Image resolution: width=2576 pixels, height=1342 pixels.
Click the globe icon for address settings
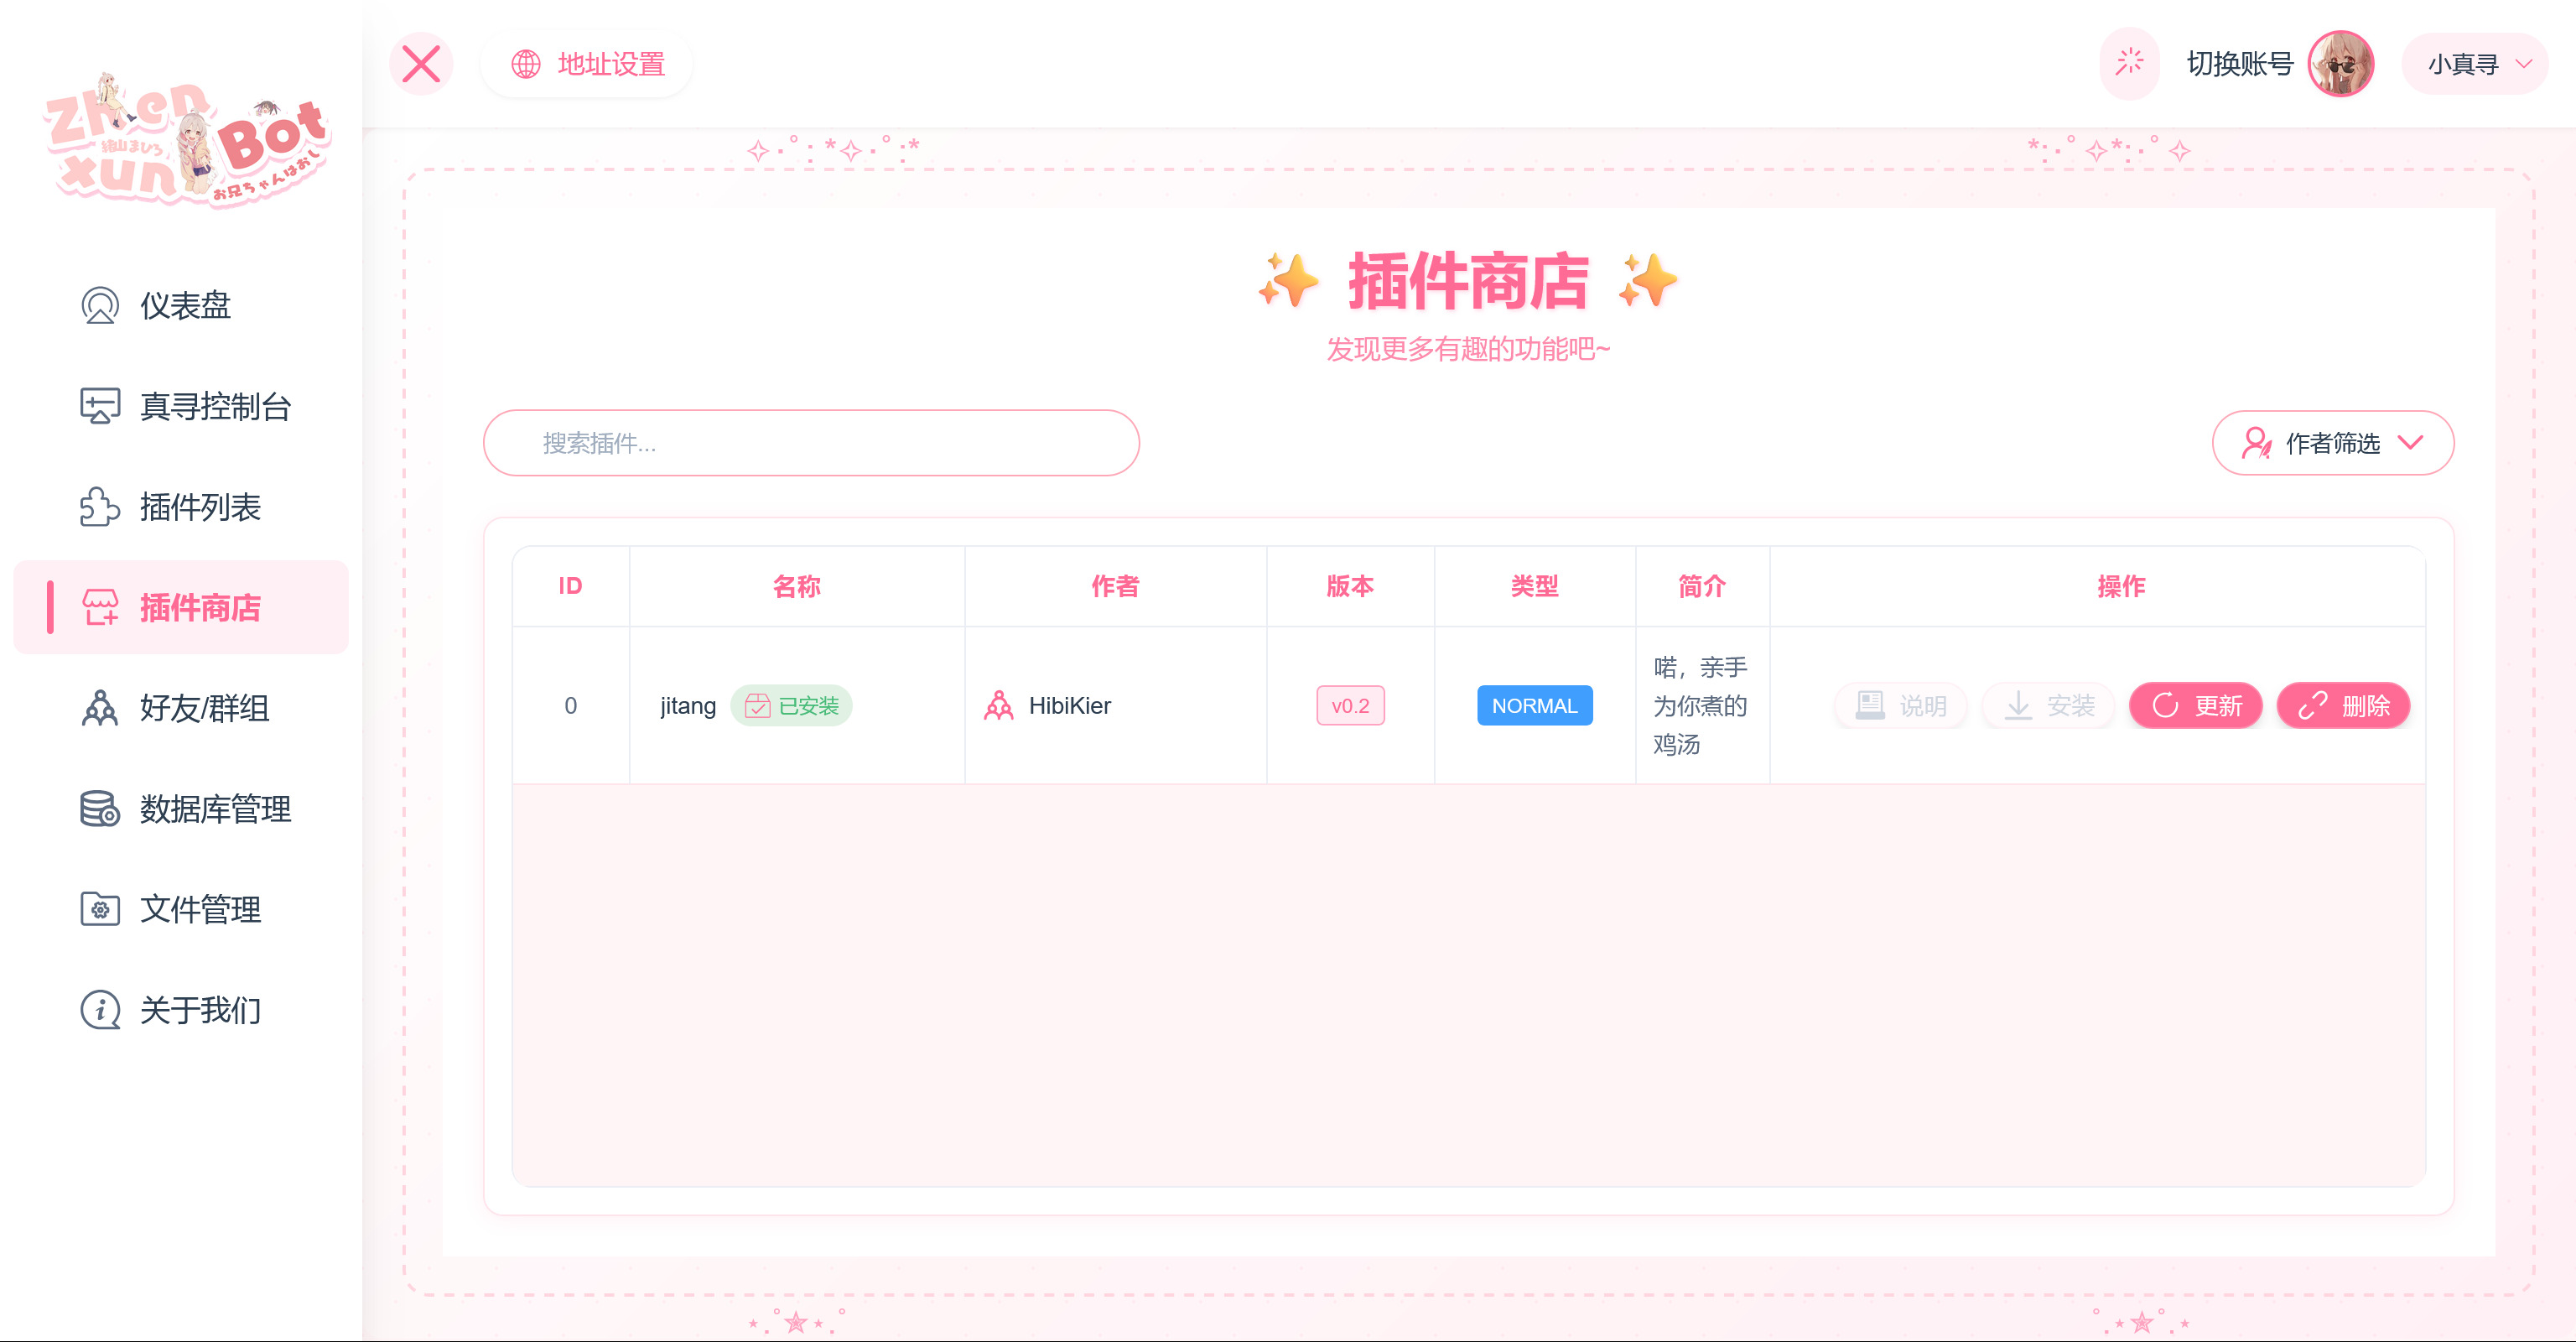pos(526,64)
